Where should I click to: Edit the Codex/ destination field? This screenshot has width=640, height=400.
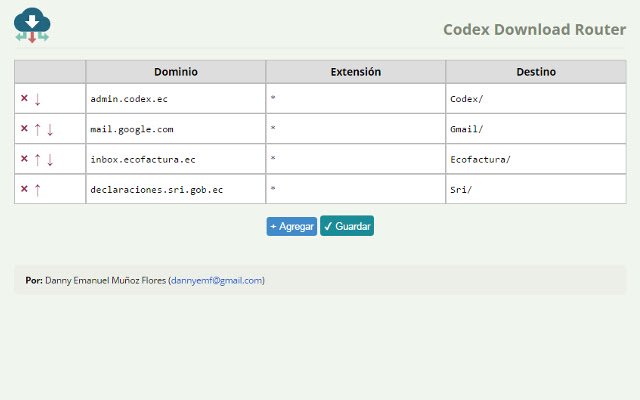[536, 99]
